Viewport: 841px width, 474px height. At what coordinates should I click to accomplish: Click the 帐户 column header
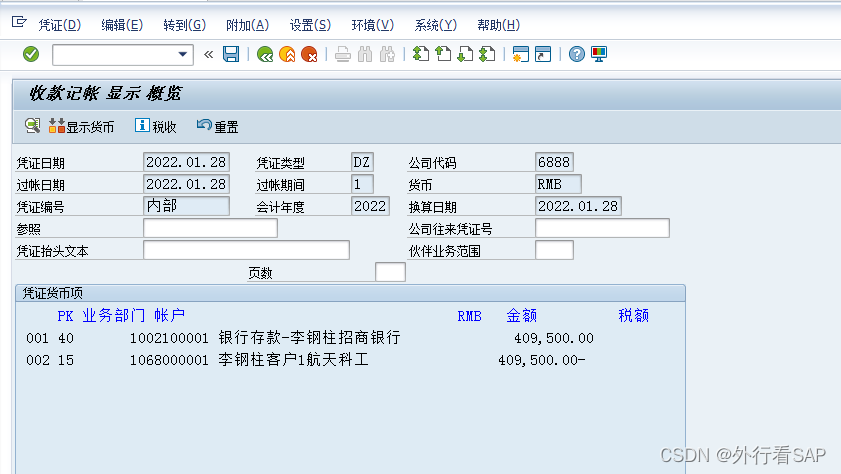[169, 315]
